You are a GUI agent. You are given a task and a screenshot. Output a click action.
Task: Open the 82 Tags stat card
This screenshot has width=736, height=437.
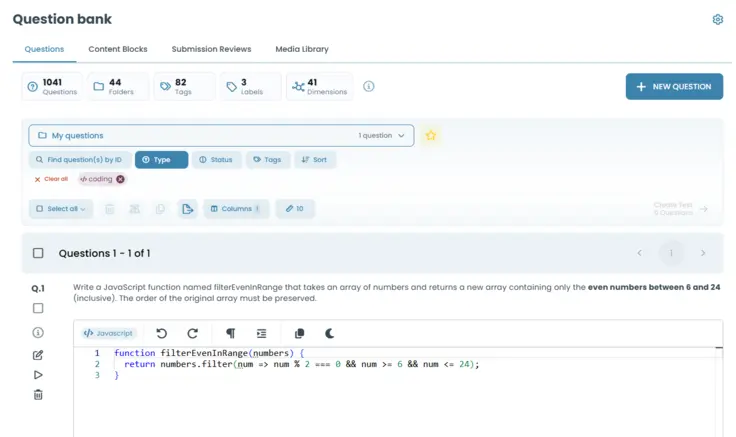(x=184, y=86)
